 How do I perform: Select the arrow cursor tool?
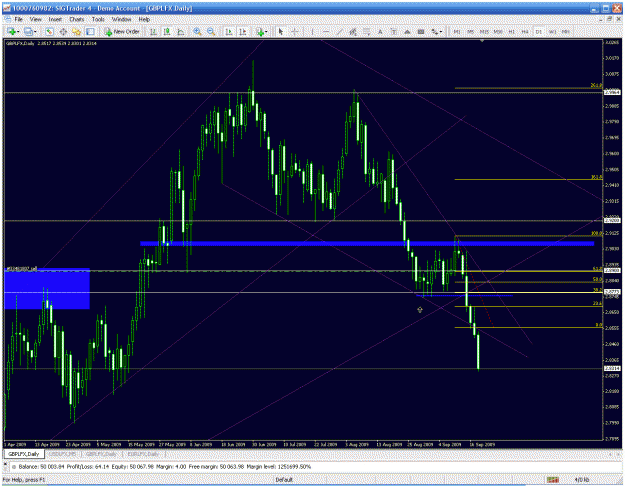pyautogui.click(x=281, y=31)
